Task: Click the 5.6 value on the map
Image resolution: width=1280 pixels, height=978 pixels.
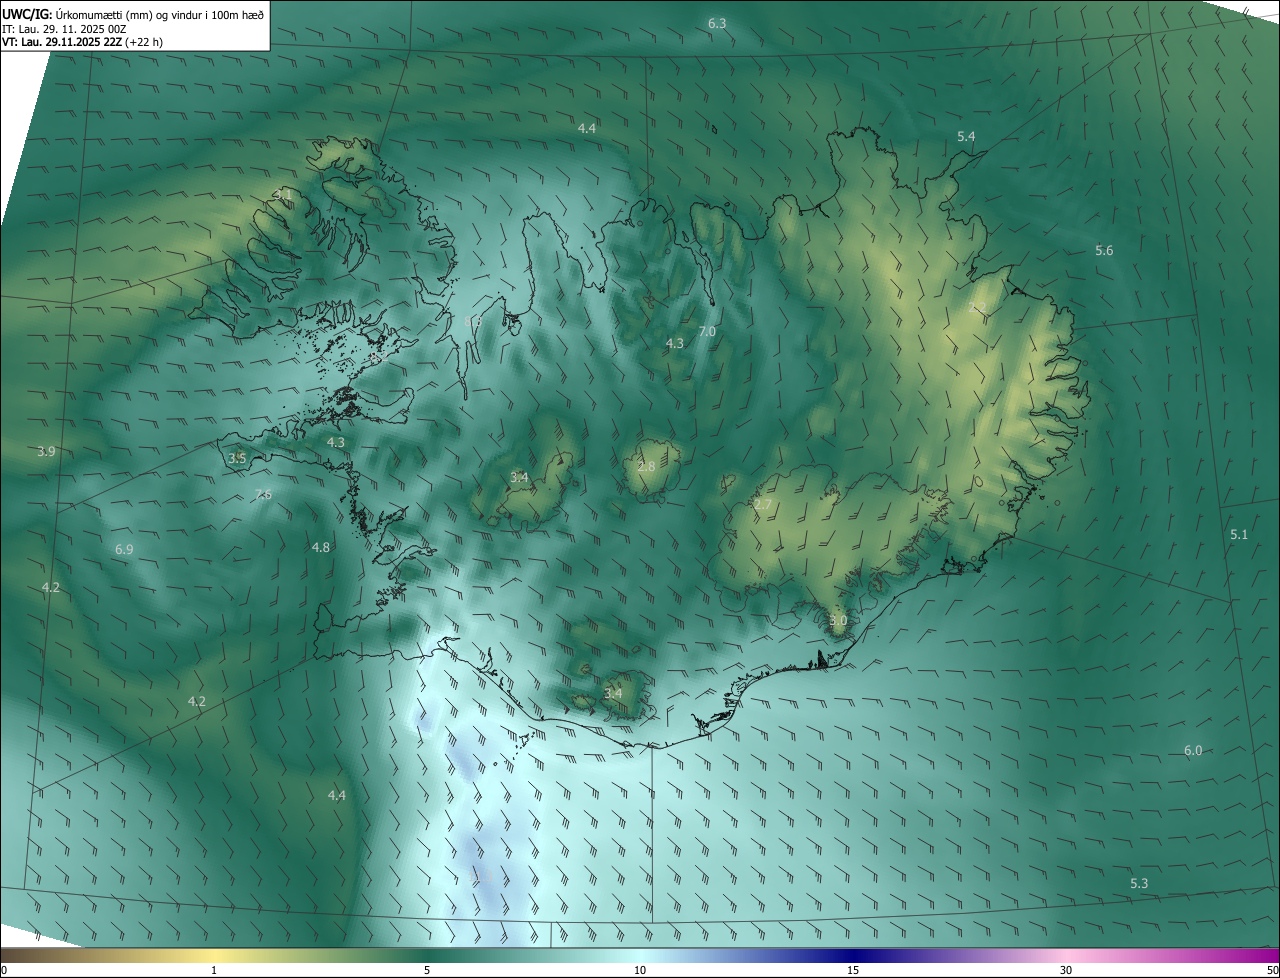Action: [1104, 251]
